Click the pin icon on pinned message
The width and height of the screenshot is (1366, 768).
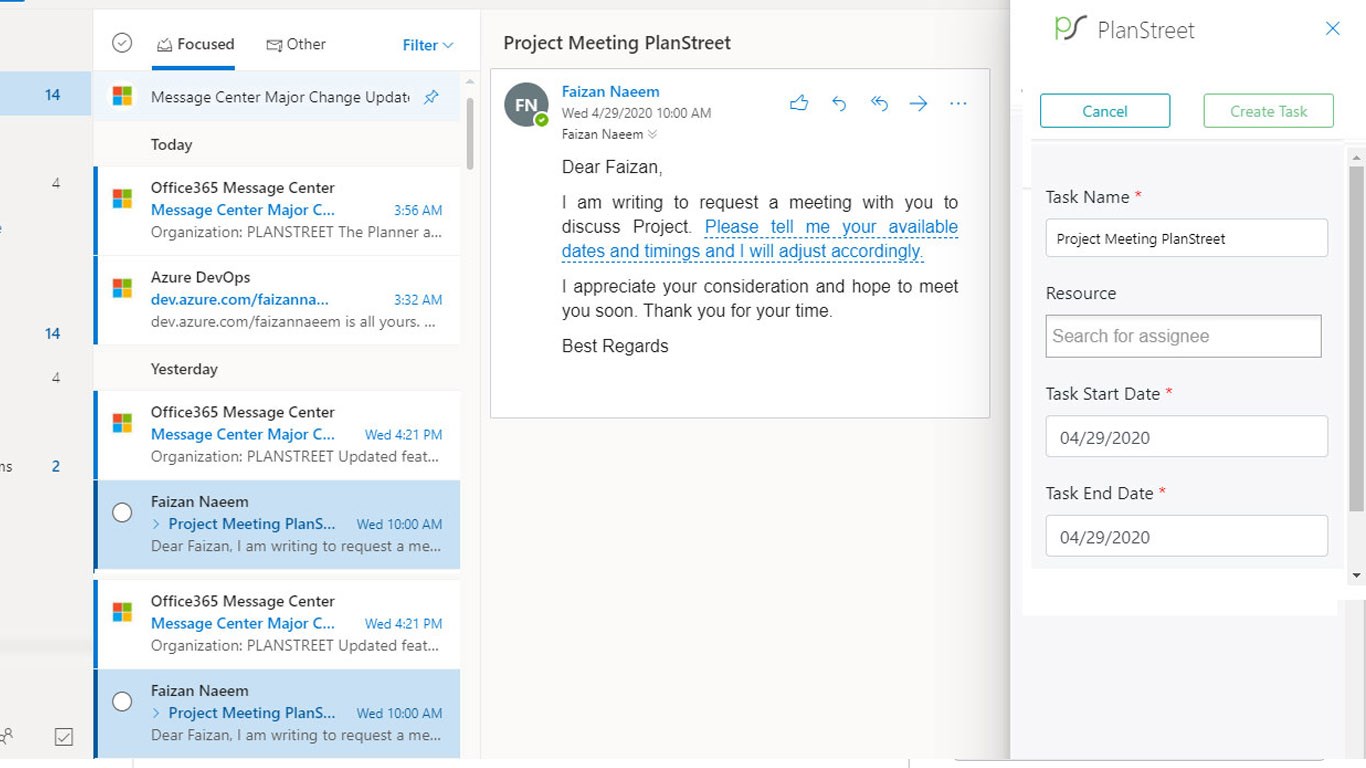coord(431,97)
